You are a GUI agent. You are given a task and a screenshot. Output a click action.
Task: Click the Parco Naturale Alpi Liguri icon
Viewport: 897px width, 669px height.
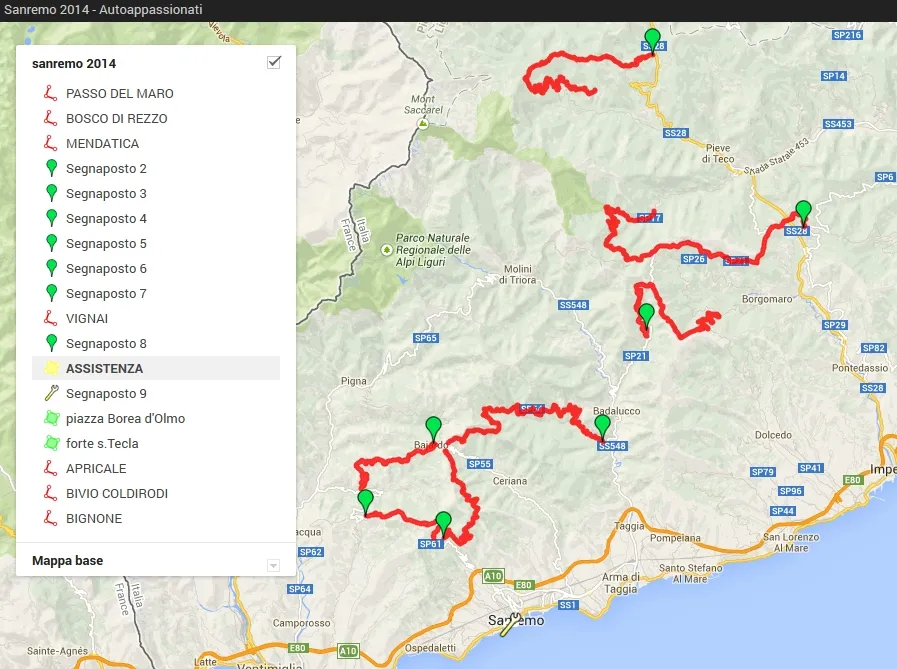[387, 250]
